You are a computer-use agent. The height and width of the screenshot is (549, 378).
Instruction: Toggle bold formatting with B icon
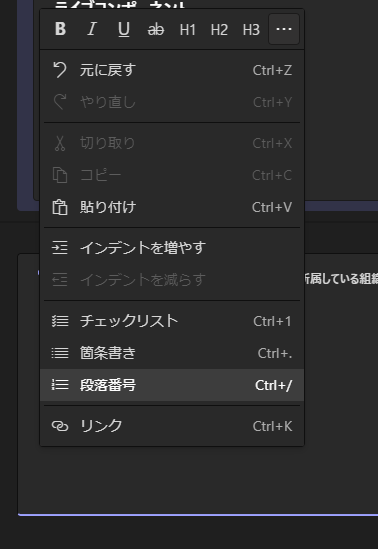[60, 29]
